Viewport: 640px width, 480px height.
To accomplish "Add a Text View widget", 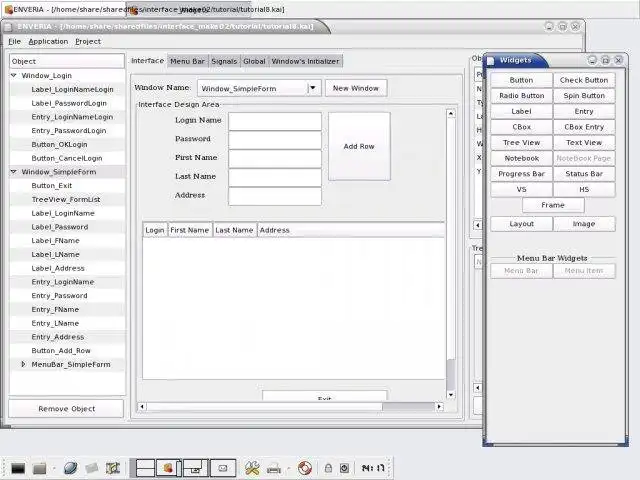I will pyautogui.click(x=584, y=142).
